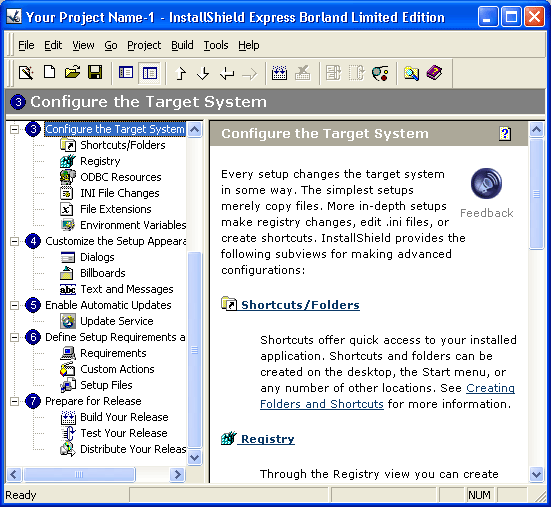Open the Help menu
This screenshot has width=551, height=507.
click(249, 45)
